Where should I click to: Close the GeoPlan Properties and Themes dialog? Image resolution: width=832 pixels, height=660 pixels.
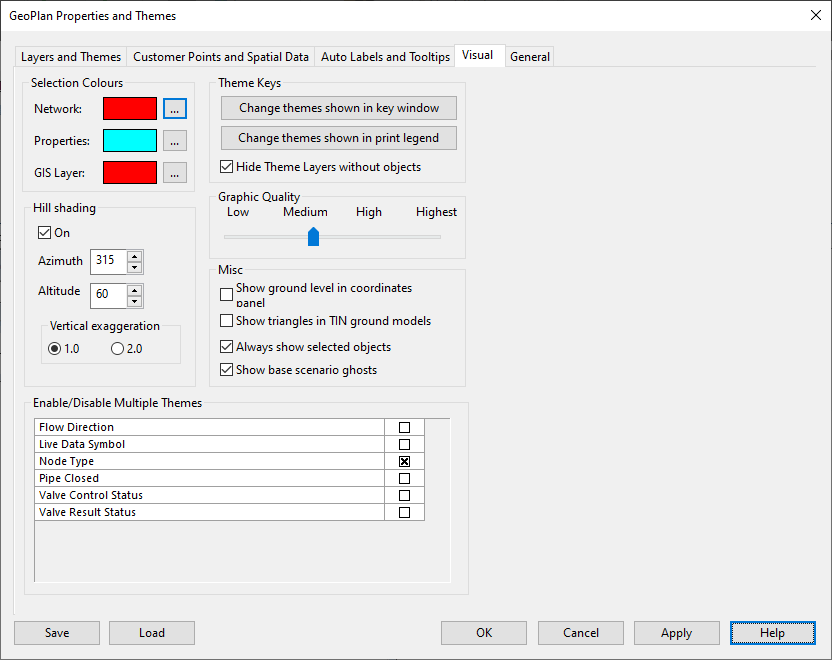[816, 15]
